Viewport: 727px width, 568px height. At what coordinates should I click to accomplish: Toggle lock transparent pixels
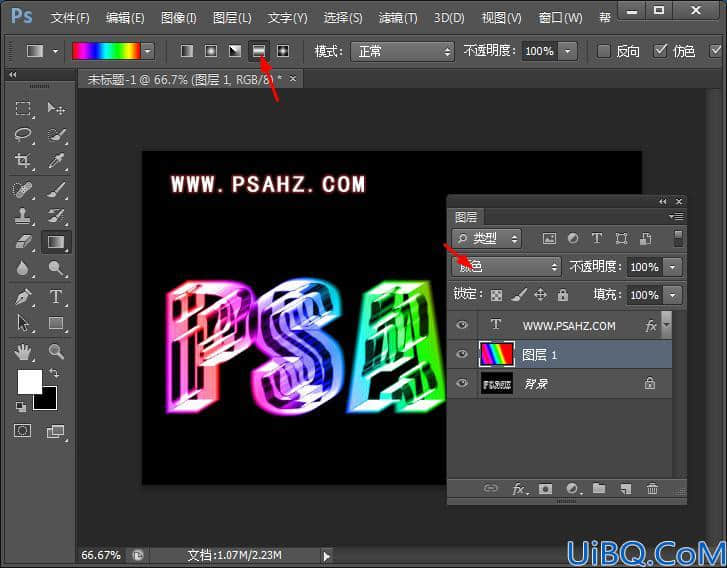496,295
